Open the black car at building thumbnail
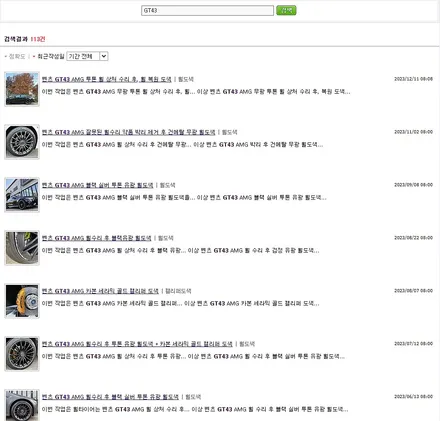The height and width of the screenshot is (421, 440). [x=22, y=195]
